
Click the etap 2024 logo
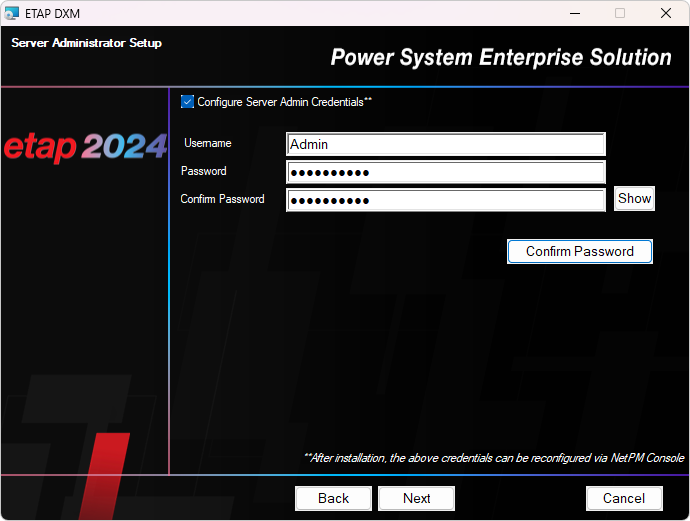[x=85, y=147]
